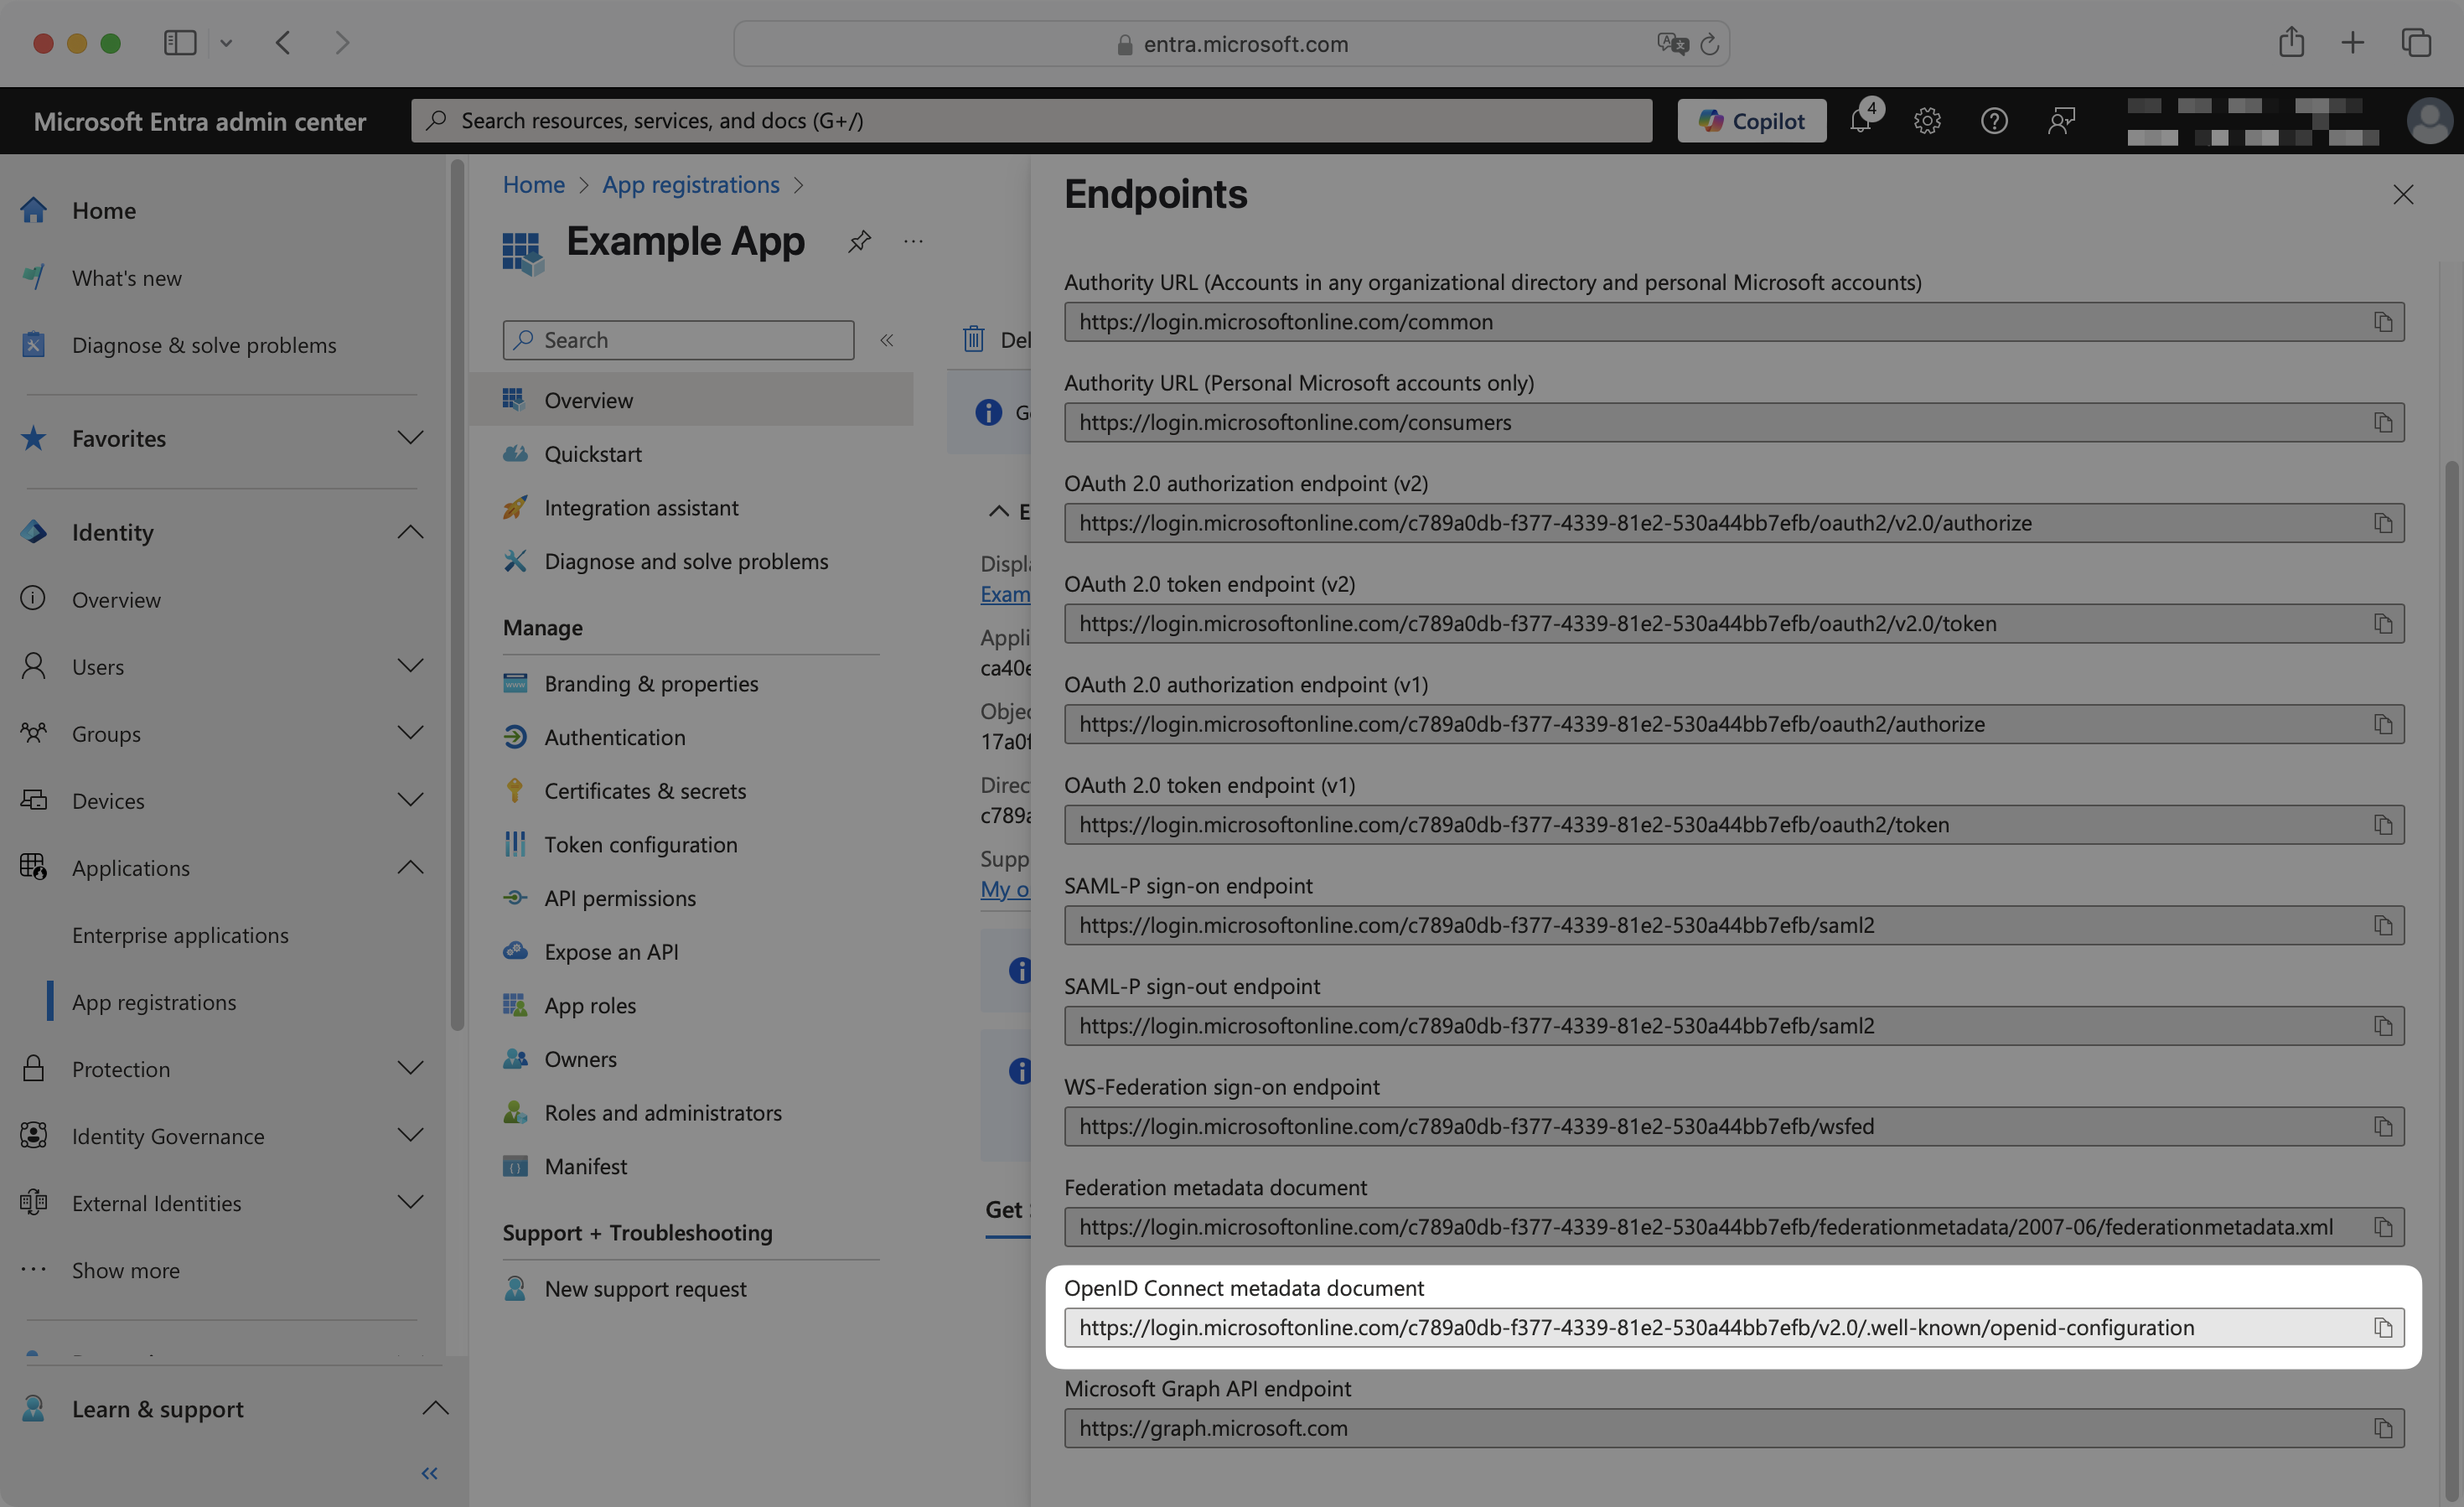Copy the Microsoft Graph API endpoint URL
Viewport: 2464px width, 1507px height.
tap(2383, 1428)
